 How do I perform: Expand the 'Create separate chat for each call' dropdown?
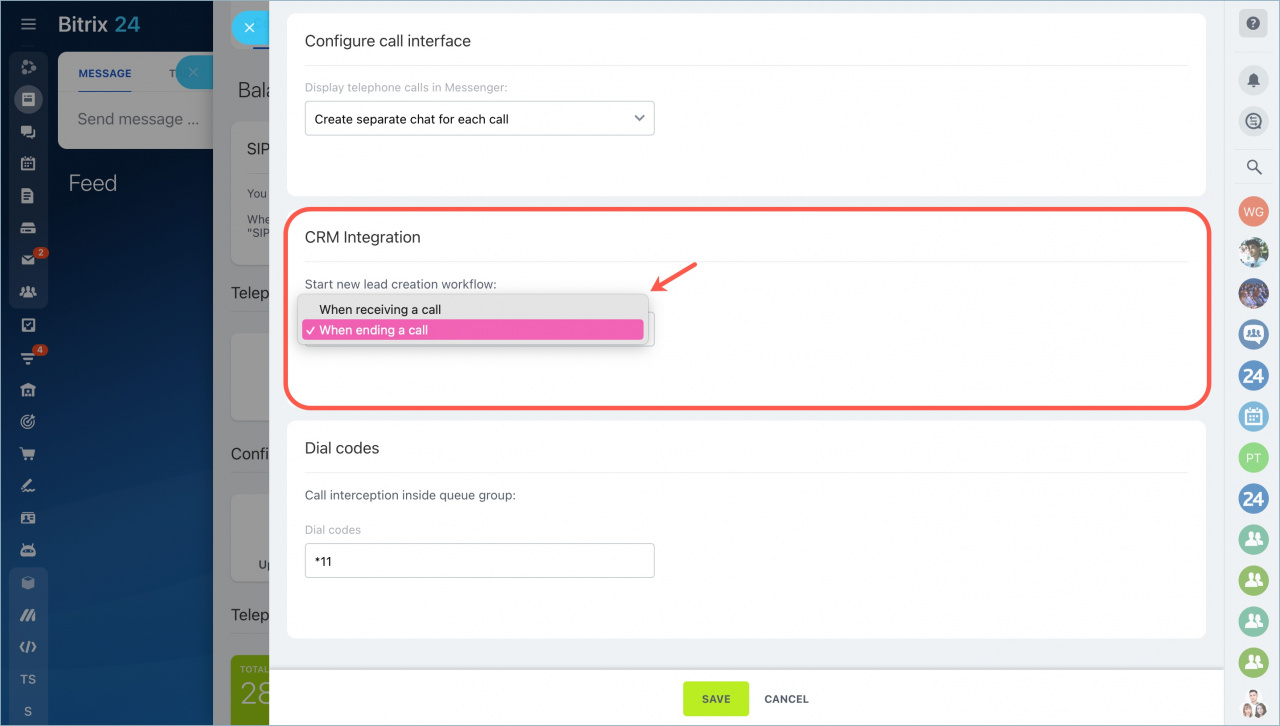[479, 119]
